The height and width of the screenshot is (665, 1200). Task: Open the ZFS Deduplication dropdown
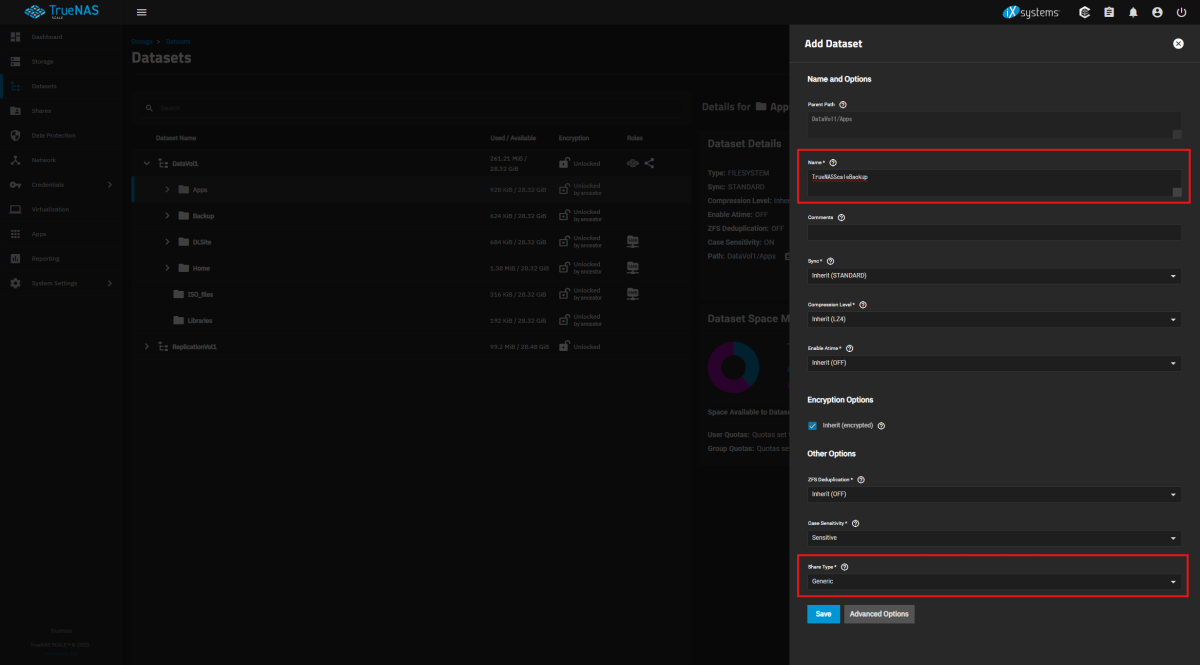[x=995, y=494]
